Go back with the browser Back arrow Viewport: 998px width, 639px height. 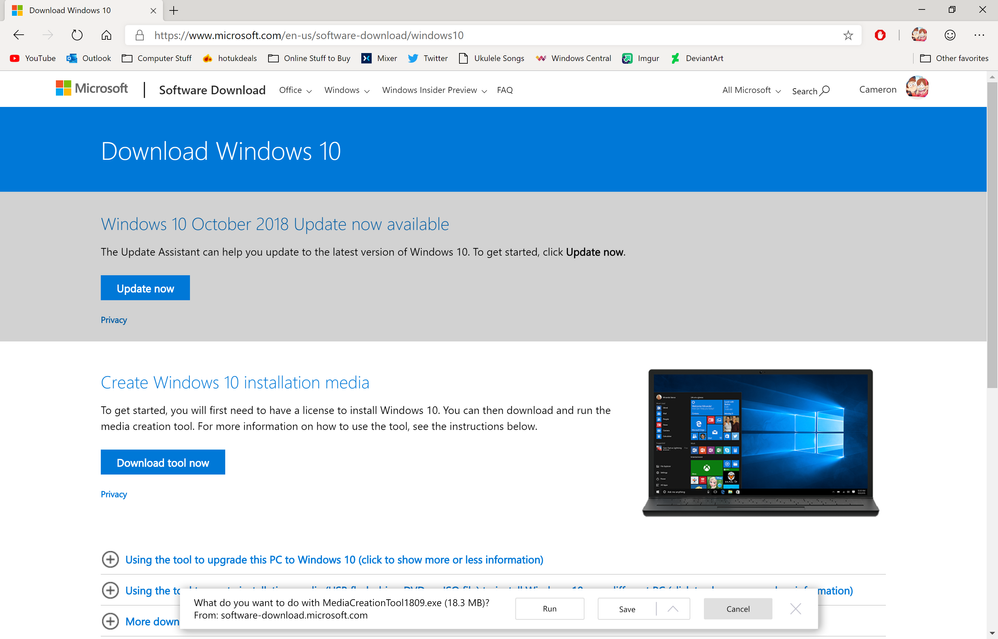(x=18, y=35)
